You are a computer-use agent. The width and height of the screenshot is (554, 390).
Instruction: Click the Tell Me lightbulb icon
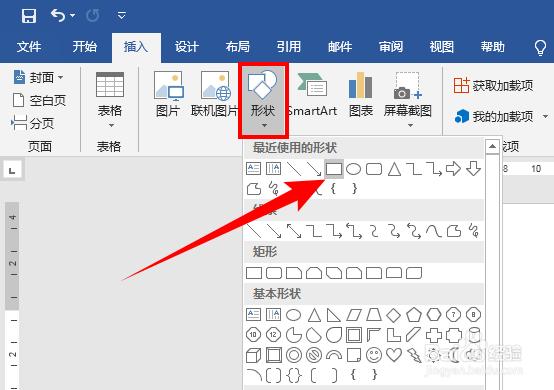coord(540,47)
